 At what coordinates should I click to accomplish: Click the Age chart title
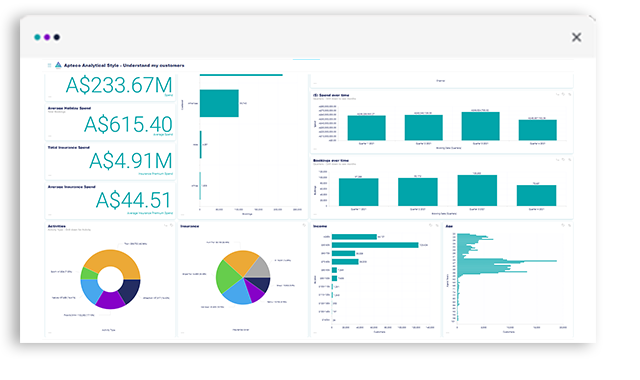click(449, 226)
